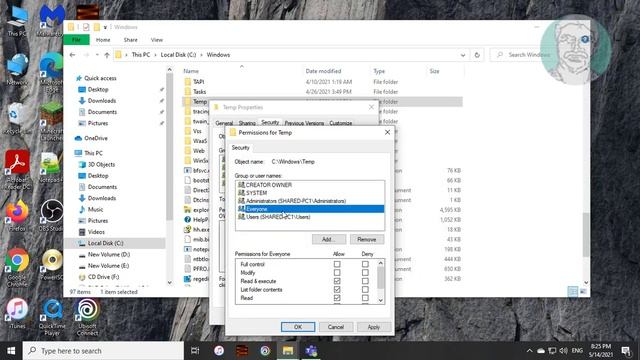Open recent locations dropdown in Explorer
Image resolution: width=640 pixels, height=360 pixels.
tap(97, 55)
